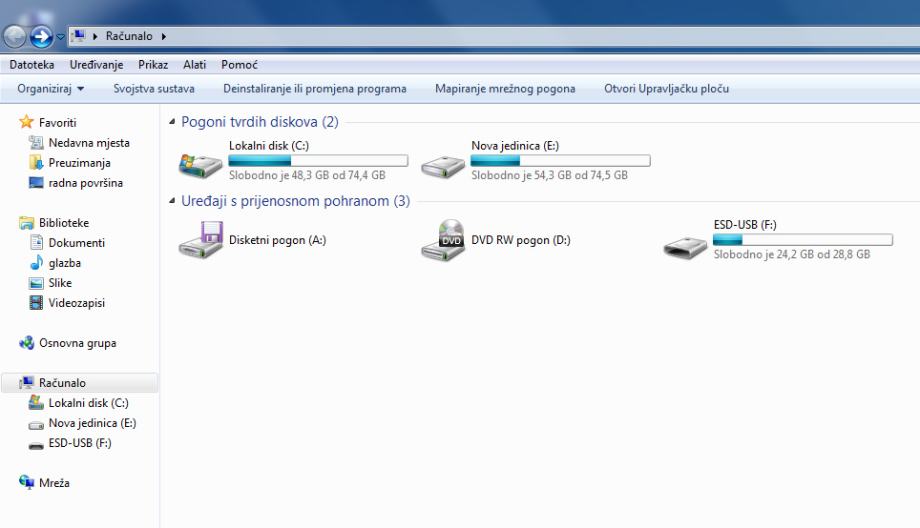This screenshot has width=920, height=528.
Task: Click Svojstva sustava toolbar button
Action: tap(154, 89)
